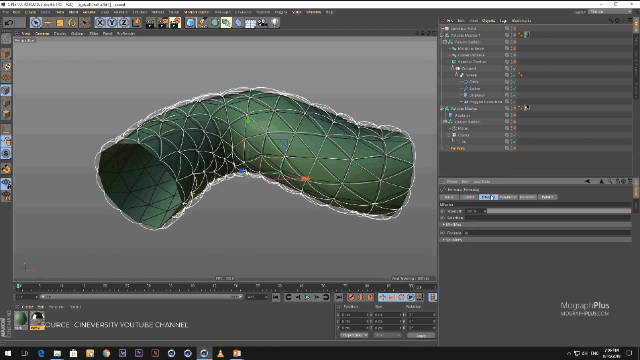Toggle the X axis lock
Image resolution: width=640 pixels, height=360 pixels.
tap(100, 23)
